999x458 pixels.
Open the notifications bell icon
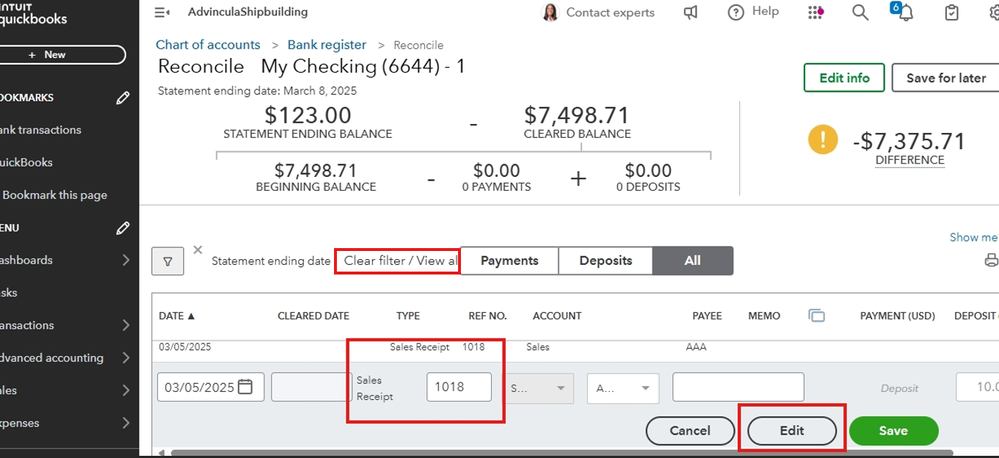904,12
